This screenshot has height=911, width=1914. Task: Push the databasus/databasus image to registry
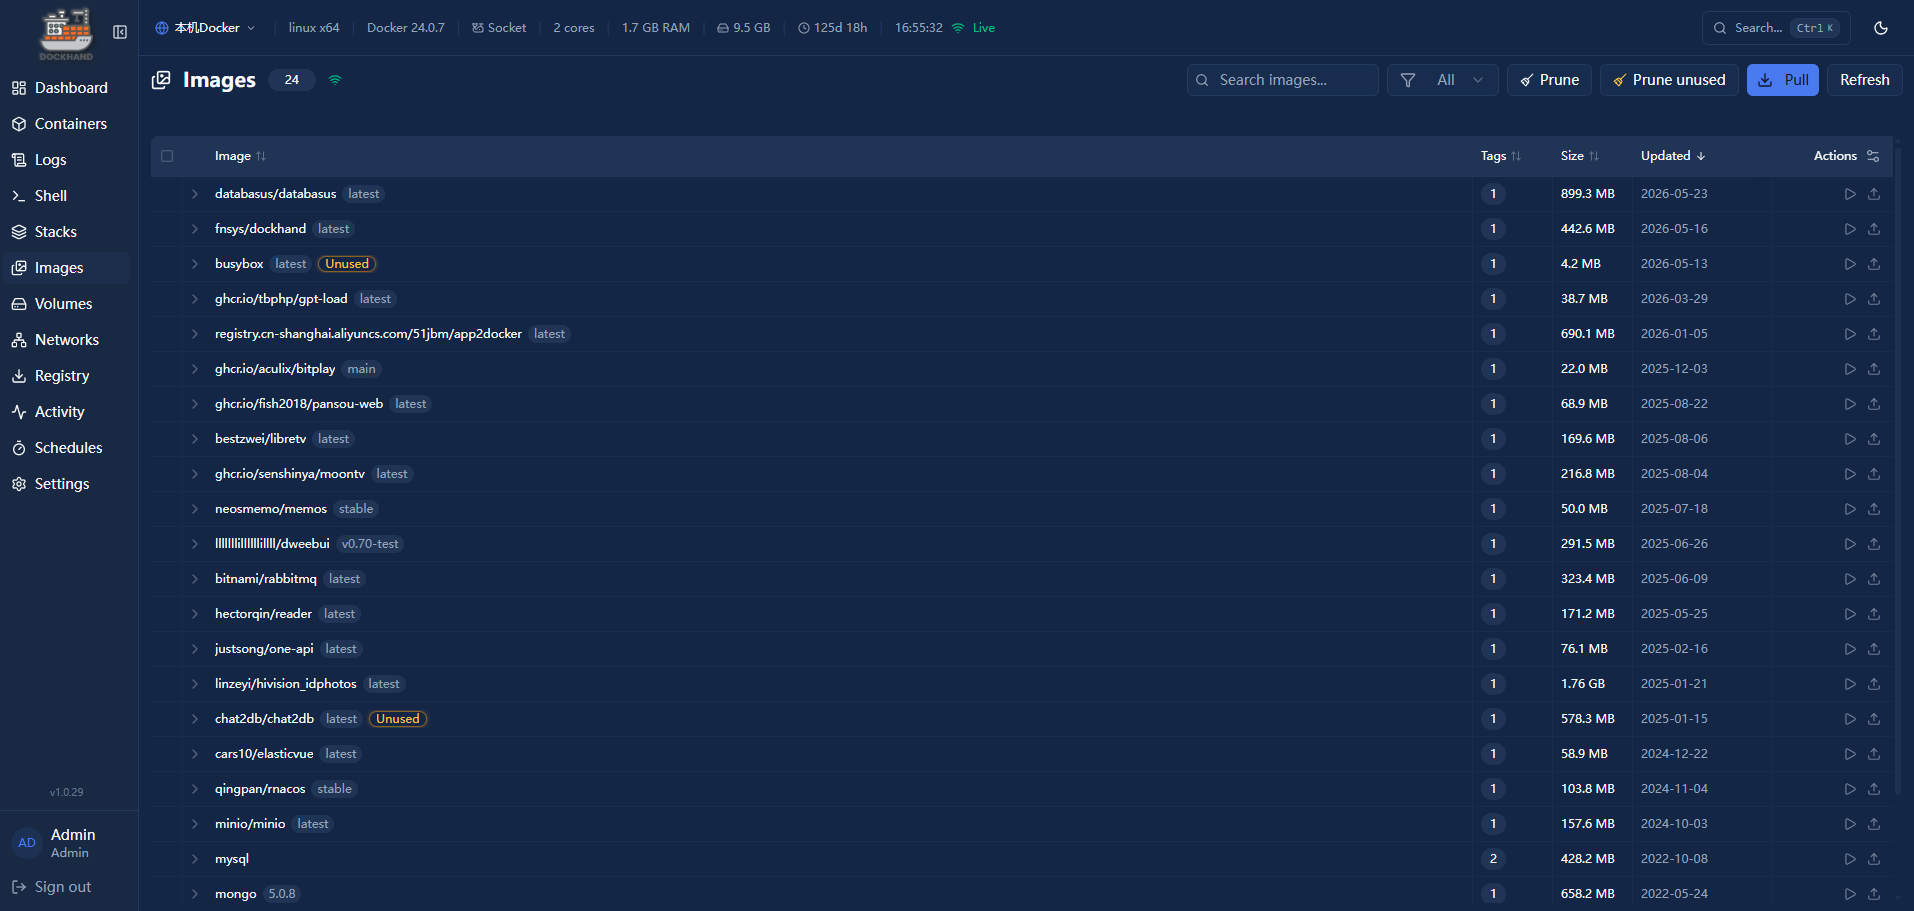click(x=1874, y=194)
